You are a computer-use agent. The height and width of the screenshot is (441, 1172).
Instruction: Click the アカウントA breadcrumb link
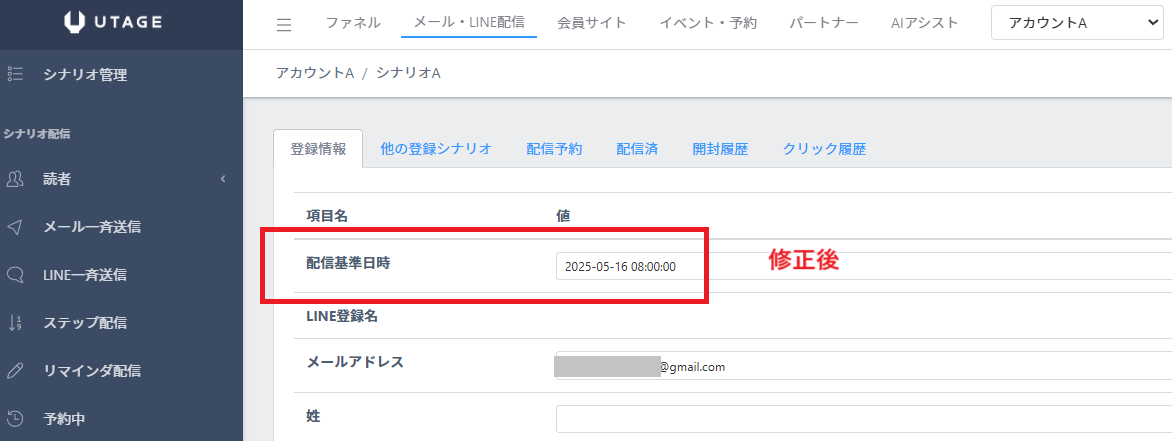315,74
